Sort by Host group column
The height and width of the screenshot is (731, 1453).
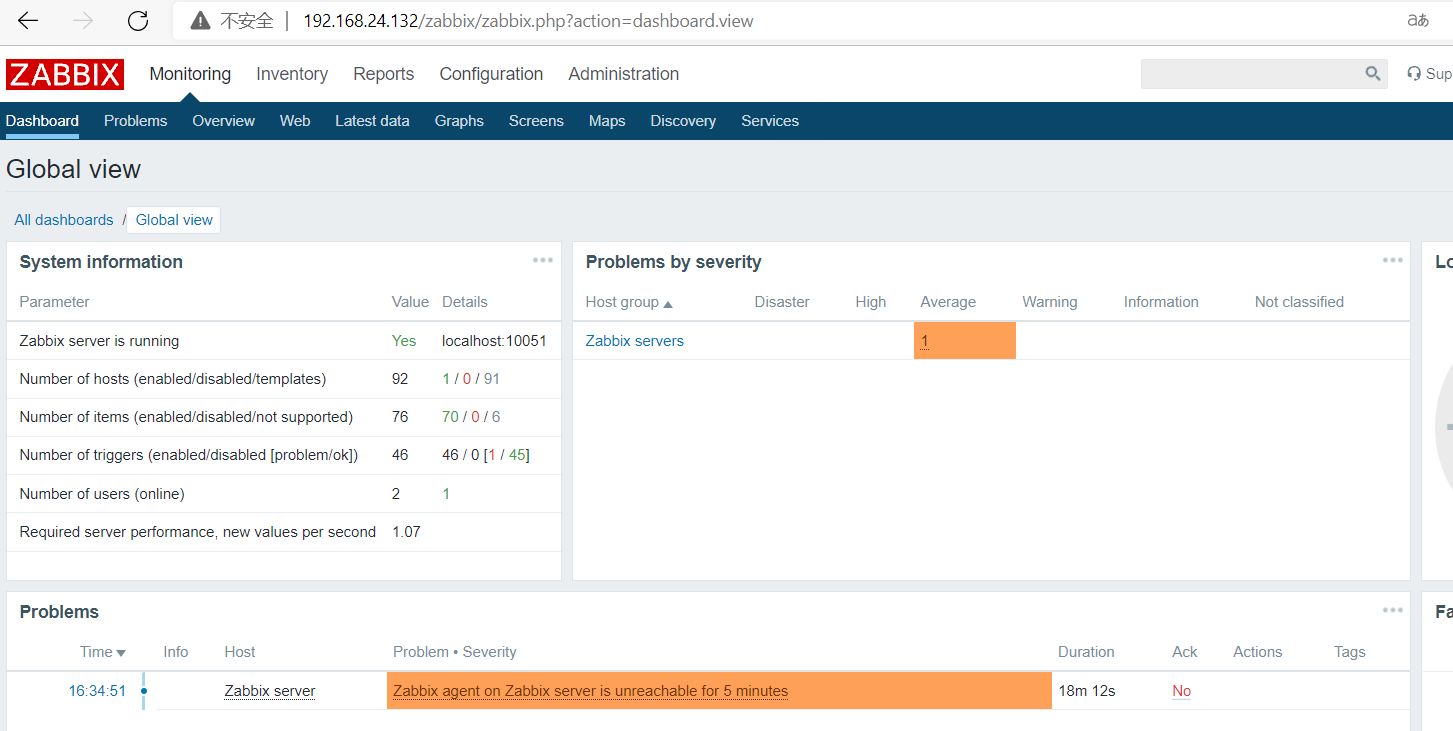click(x=629, y=302)
